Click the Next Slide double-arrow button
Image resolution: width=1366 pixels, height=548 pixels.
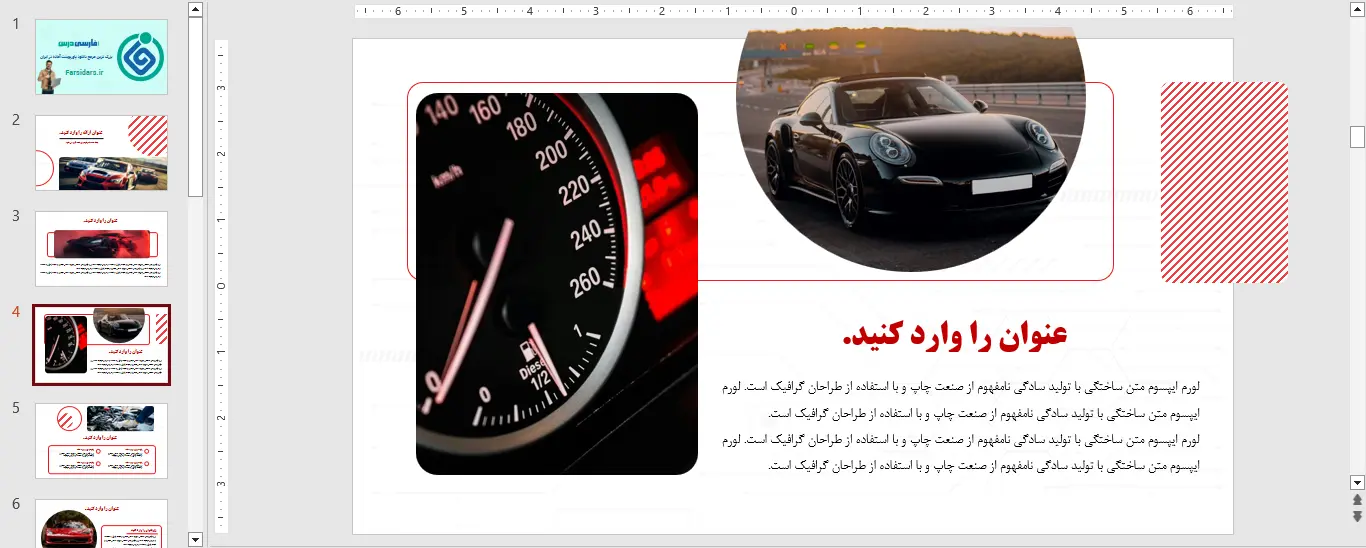tap(1357, 516)
